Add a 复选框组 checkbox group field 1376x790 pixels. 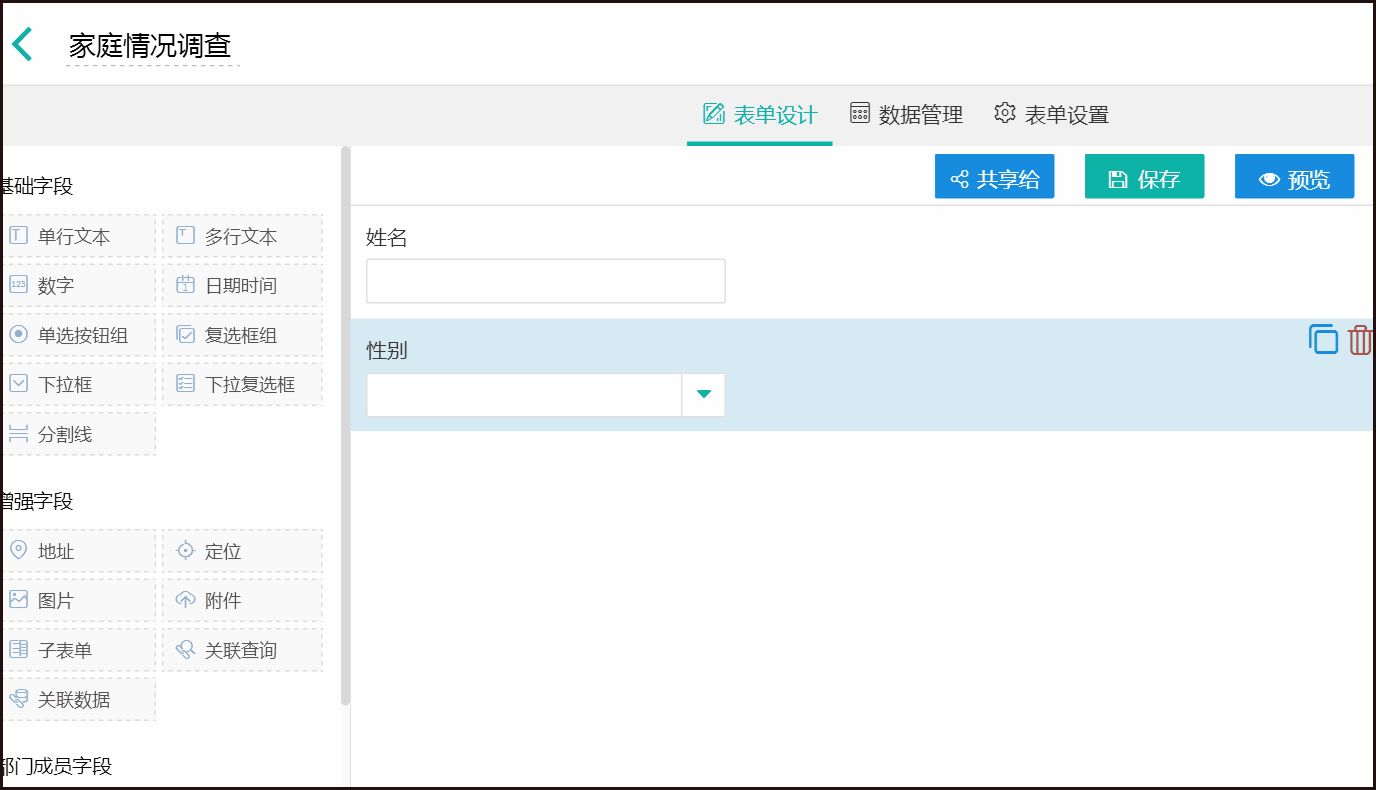[243, 335]
